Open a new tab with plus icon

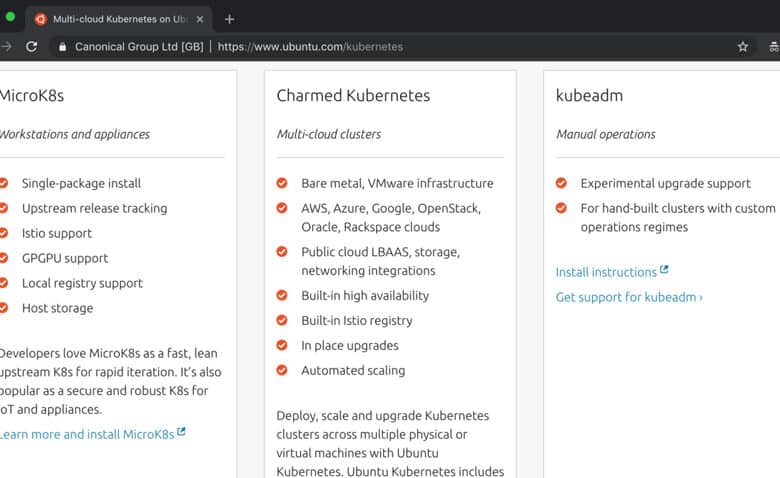tap(229, 19)
